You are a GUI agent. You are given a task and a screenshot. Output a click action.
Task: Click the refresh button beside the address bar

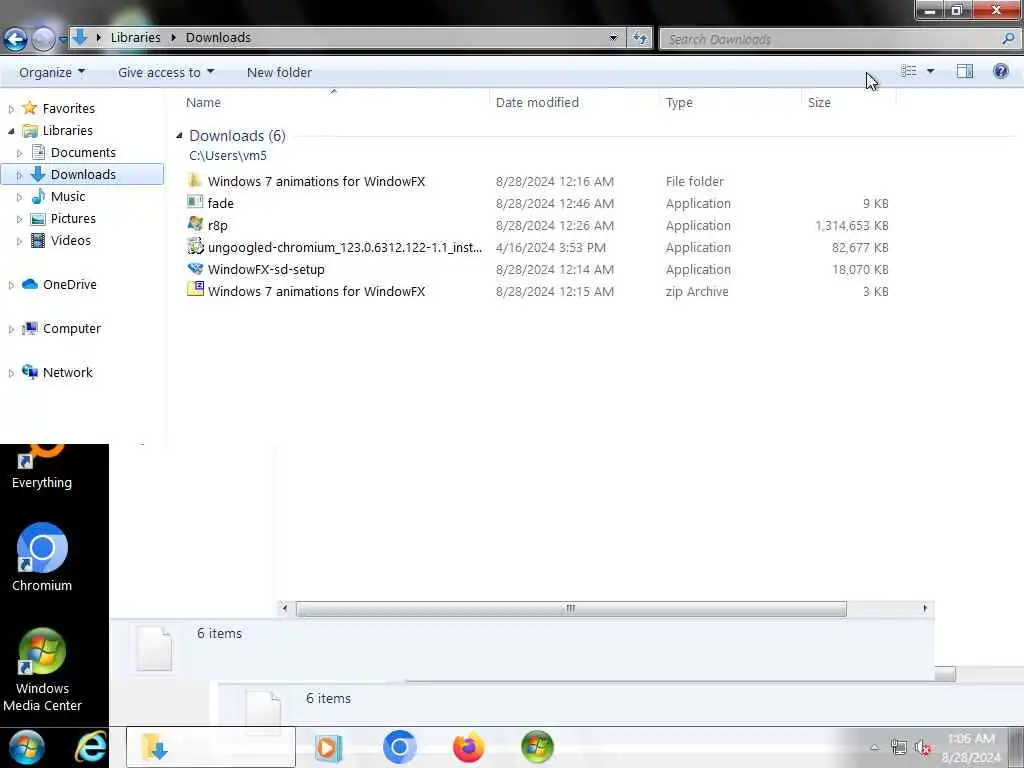(x=639, y=38)
